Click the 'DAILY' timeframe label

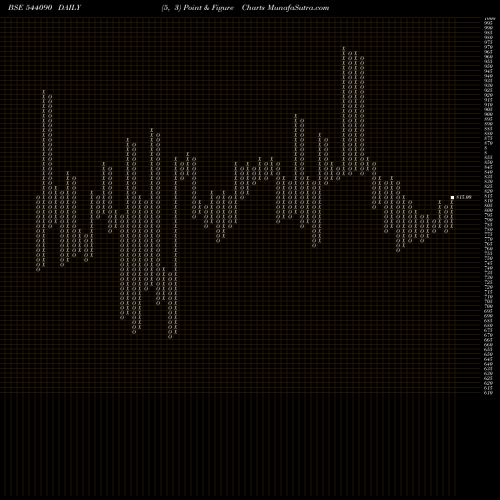click(69, 8)
